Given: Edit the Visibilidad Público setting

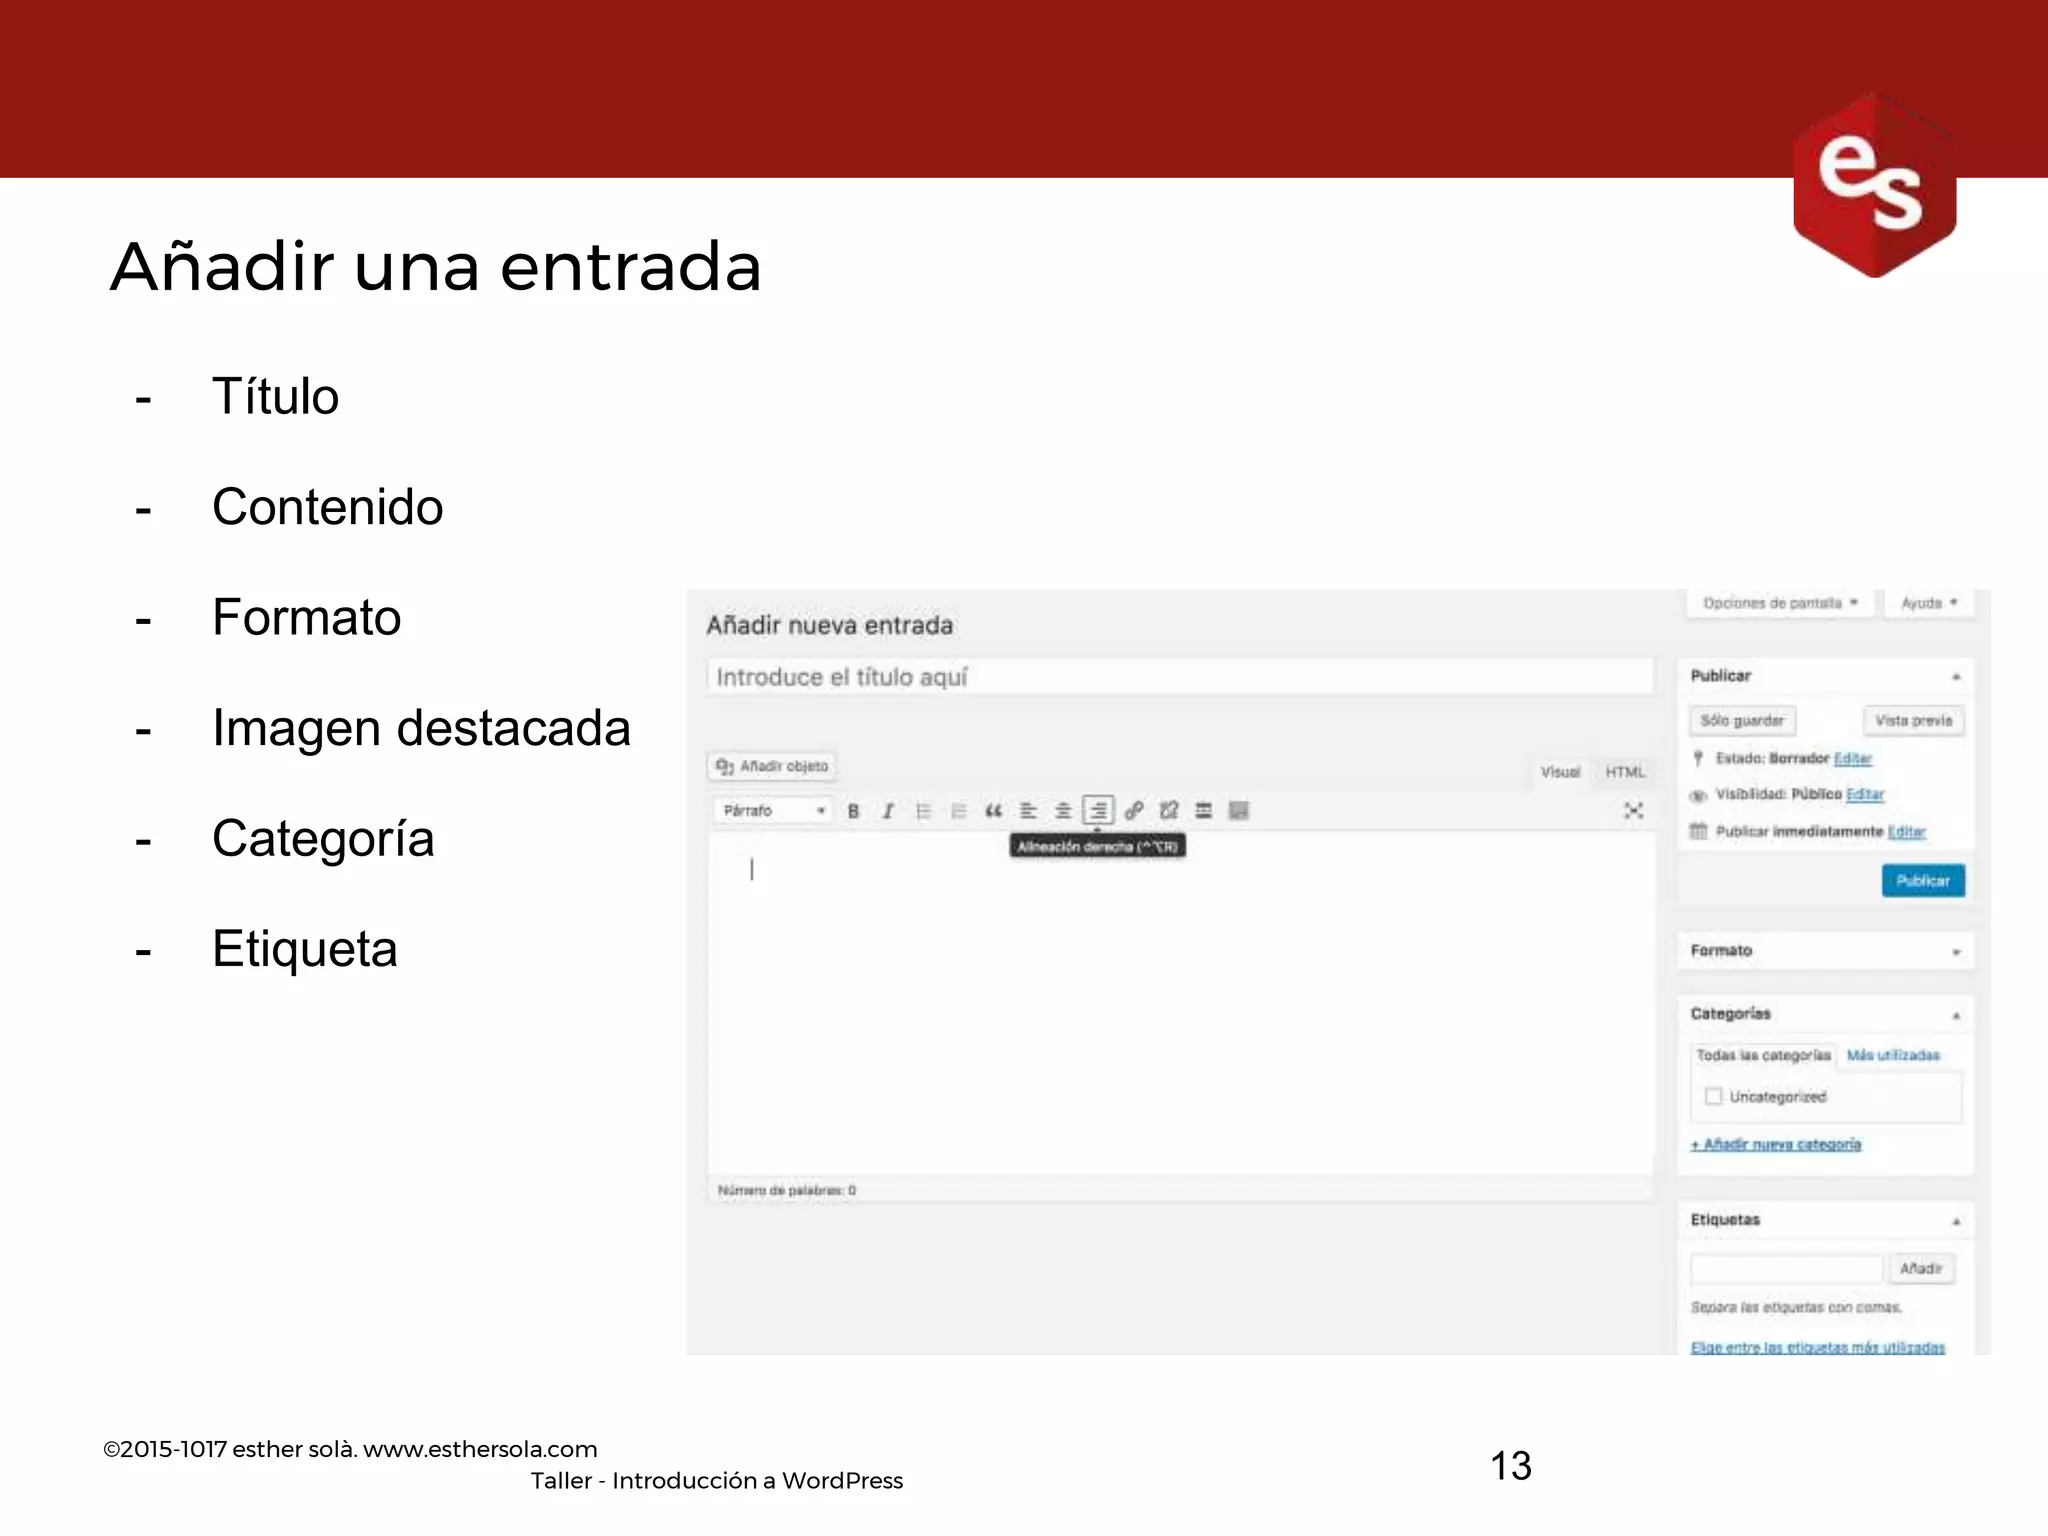Looking at the screenshot, I should tap(1865, 795).
